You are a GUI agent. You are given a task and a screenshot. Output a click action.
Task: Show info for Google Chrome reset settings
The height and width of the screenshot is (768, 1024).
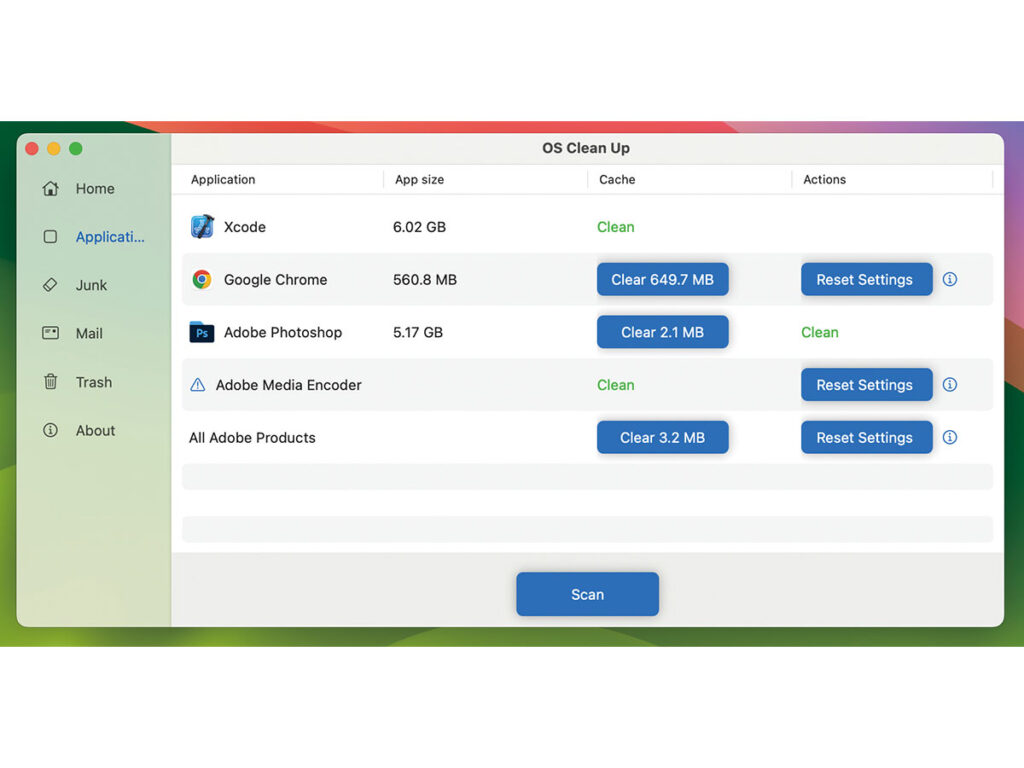[950, 280]
